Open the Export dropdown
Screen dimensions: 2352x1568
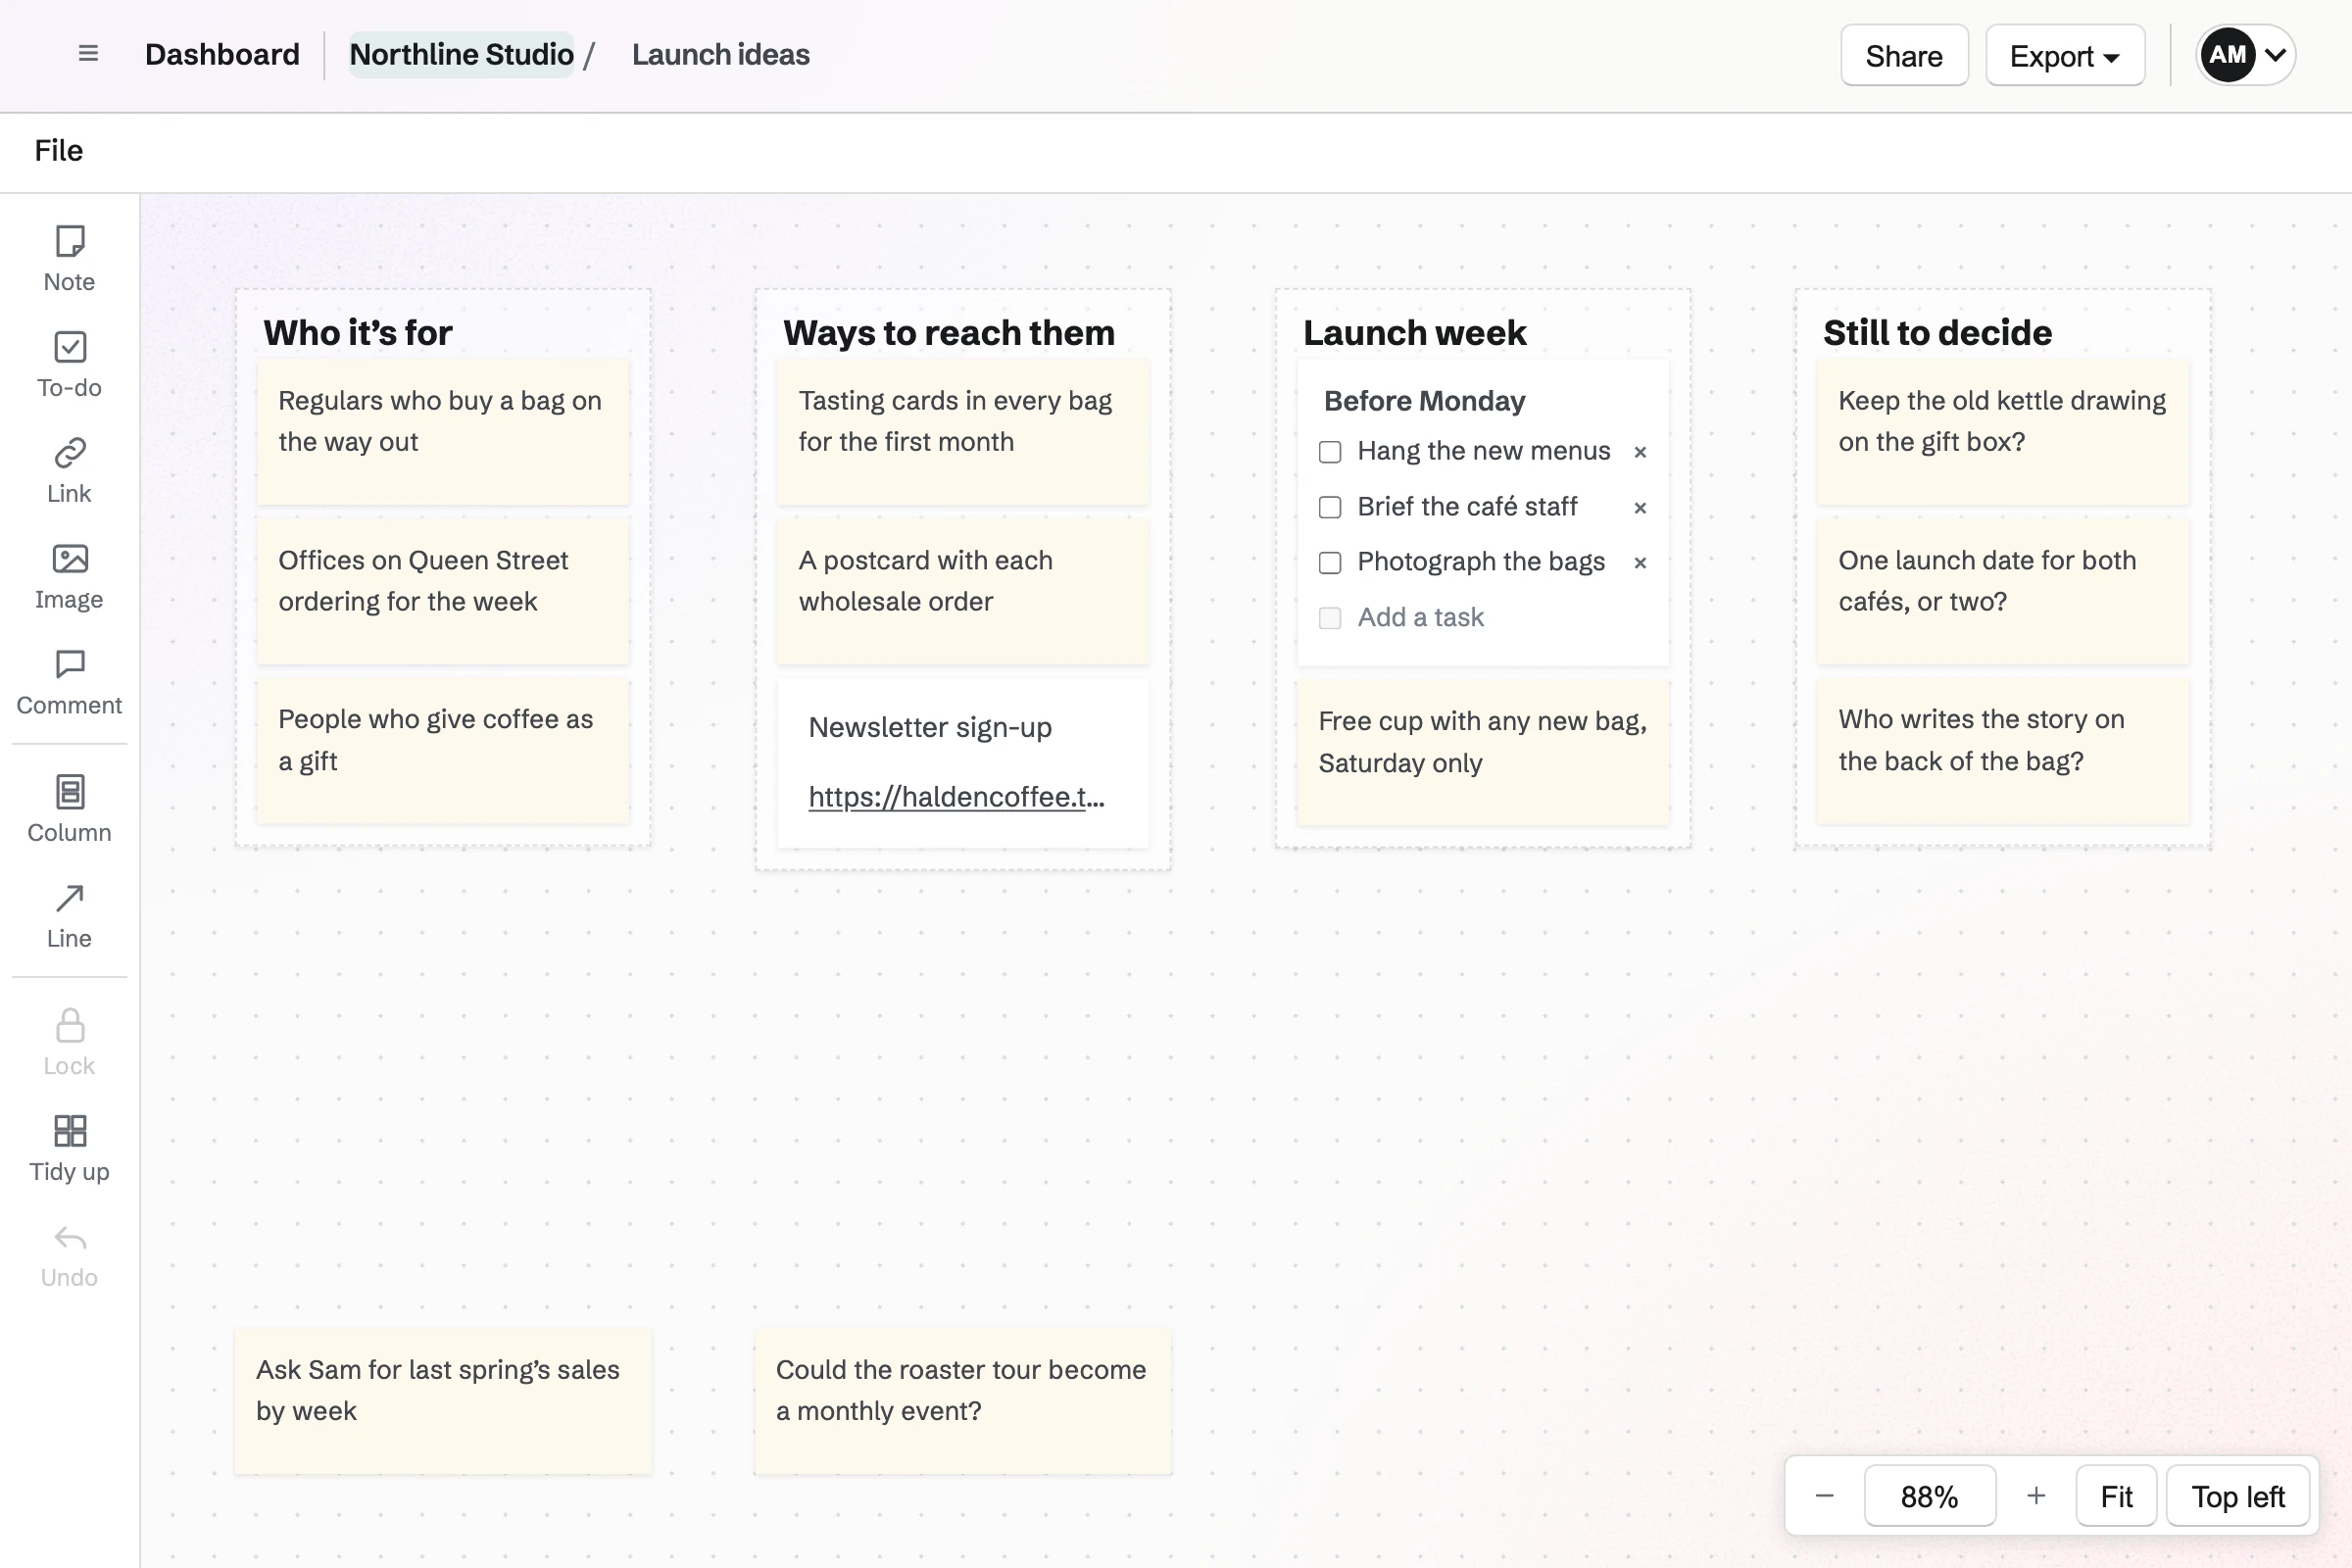2064,55
